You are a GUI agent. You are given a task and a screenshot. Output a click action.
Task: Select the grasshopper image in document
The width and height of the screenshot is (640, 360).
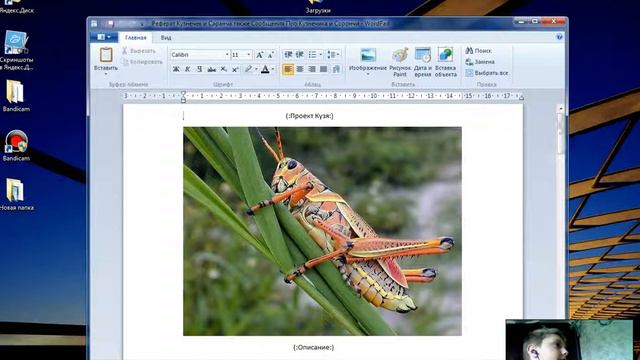[322, 231]
